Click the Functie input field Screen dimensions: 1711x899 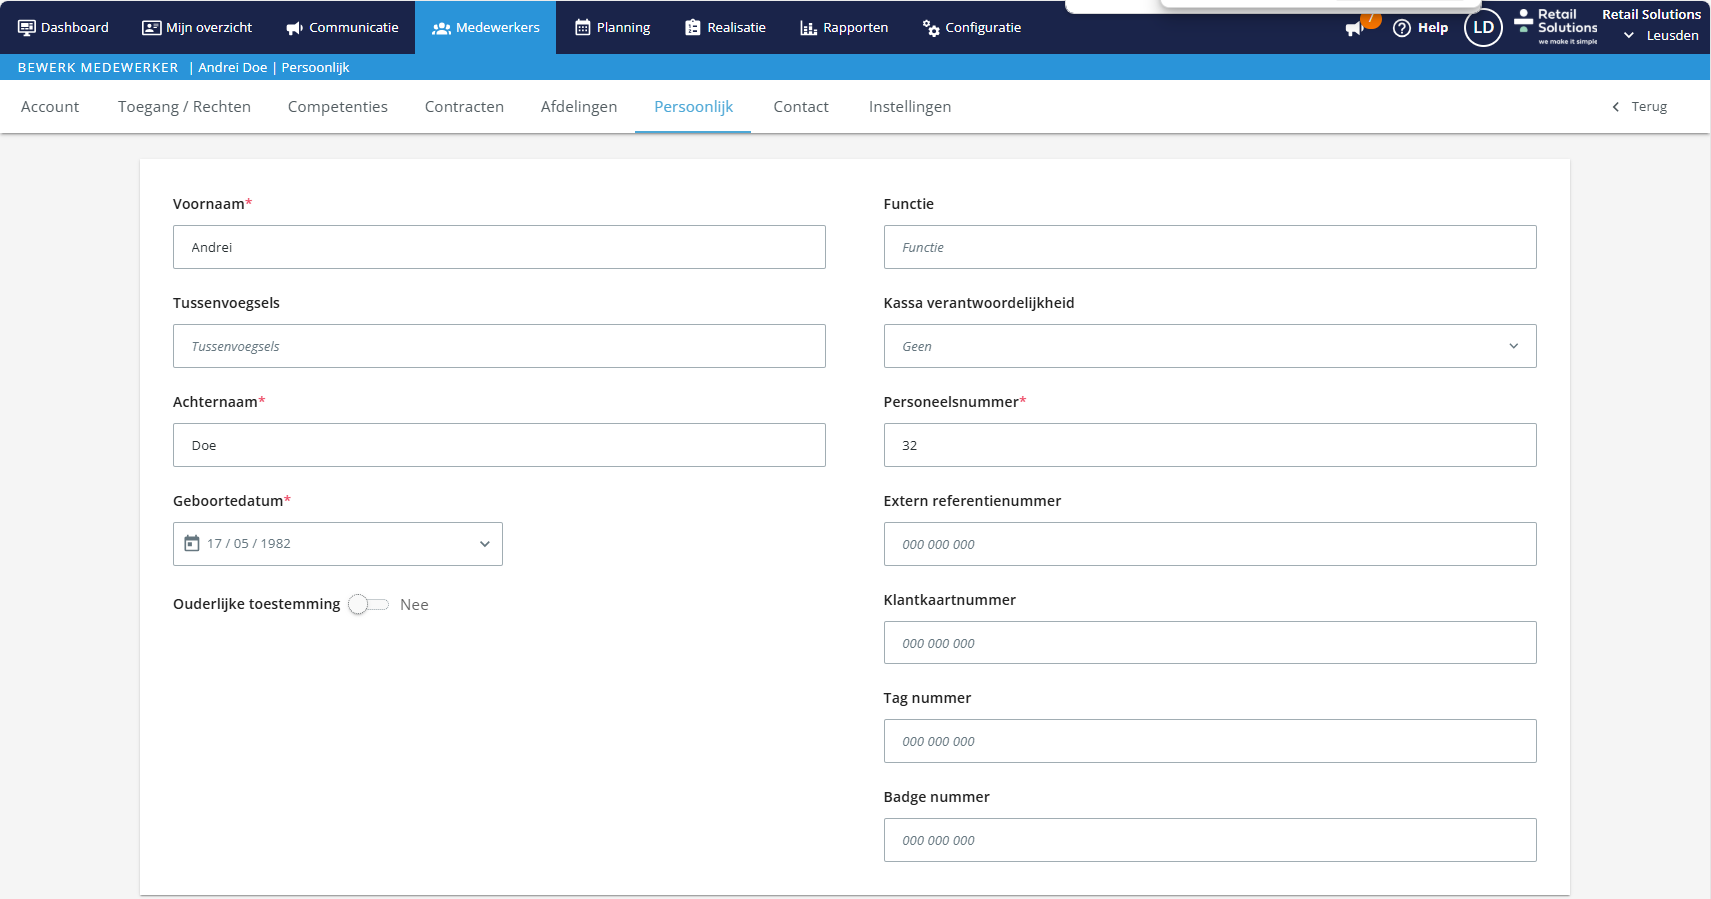pyautogui.click(x=1210, y=247)
